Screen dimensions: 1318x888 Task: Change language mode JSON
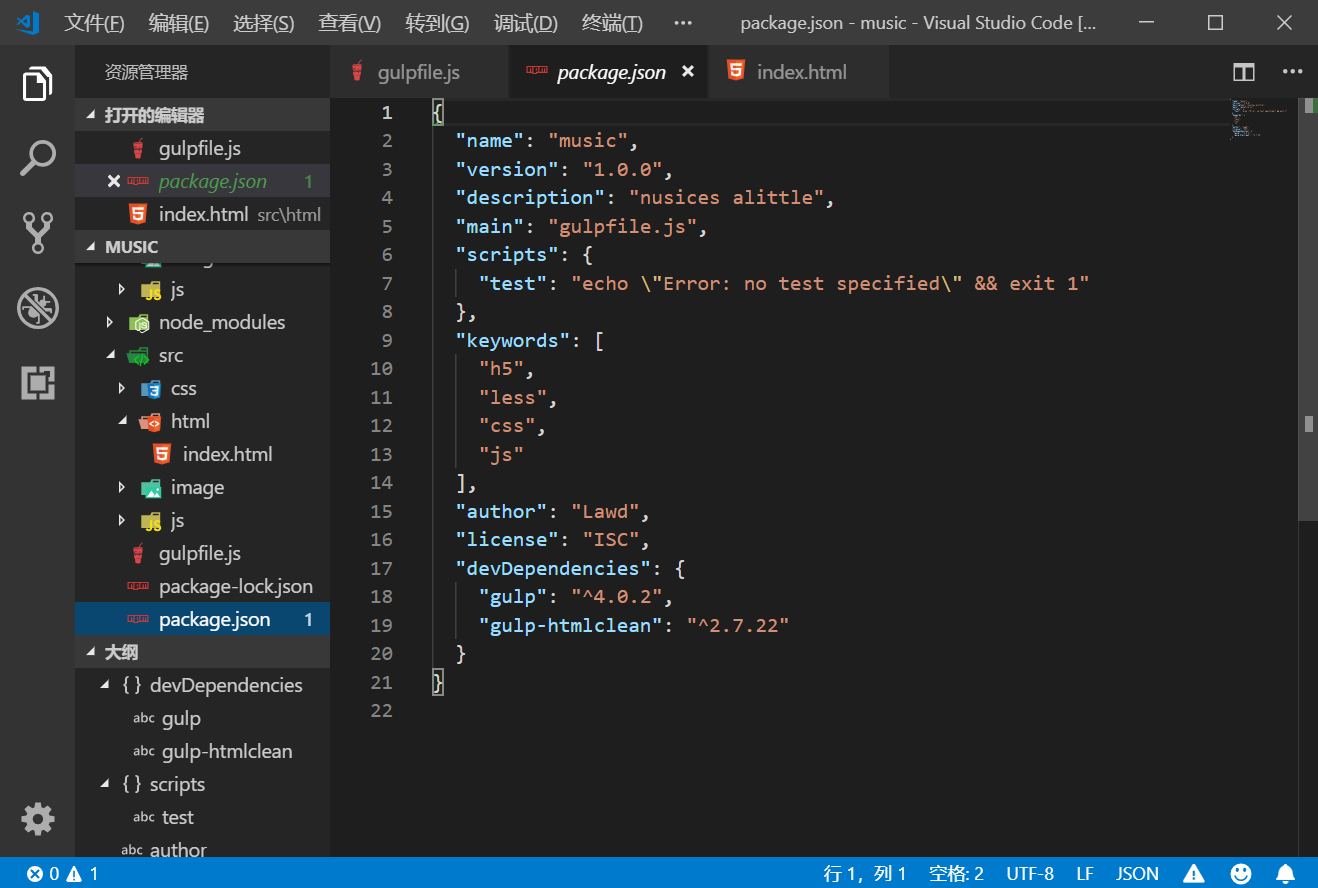click(1137, 873)
